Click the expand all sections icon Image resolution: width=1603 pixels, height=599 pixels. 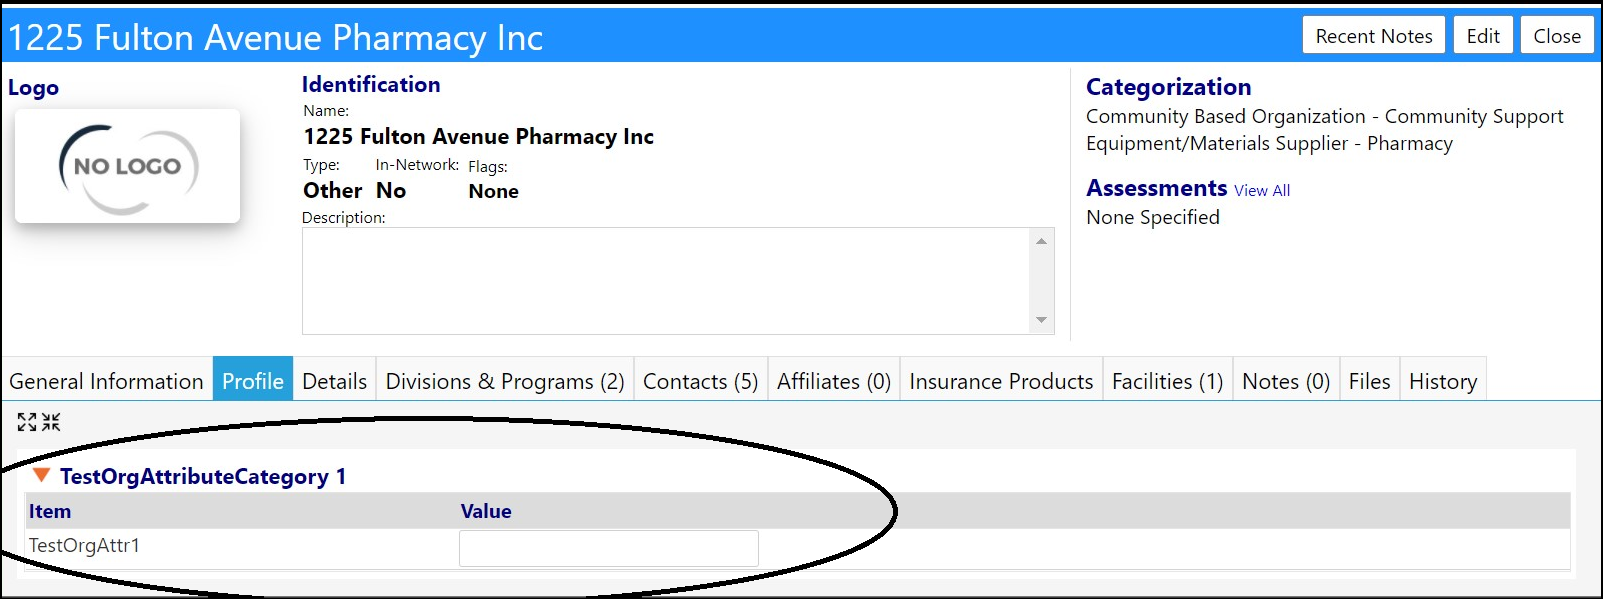pyautogui.click(x=27, y=422)
